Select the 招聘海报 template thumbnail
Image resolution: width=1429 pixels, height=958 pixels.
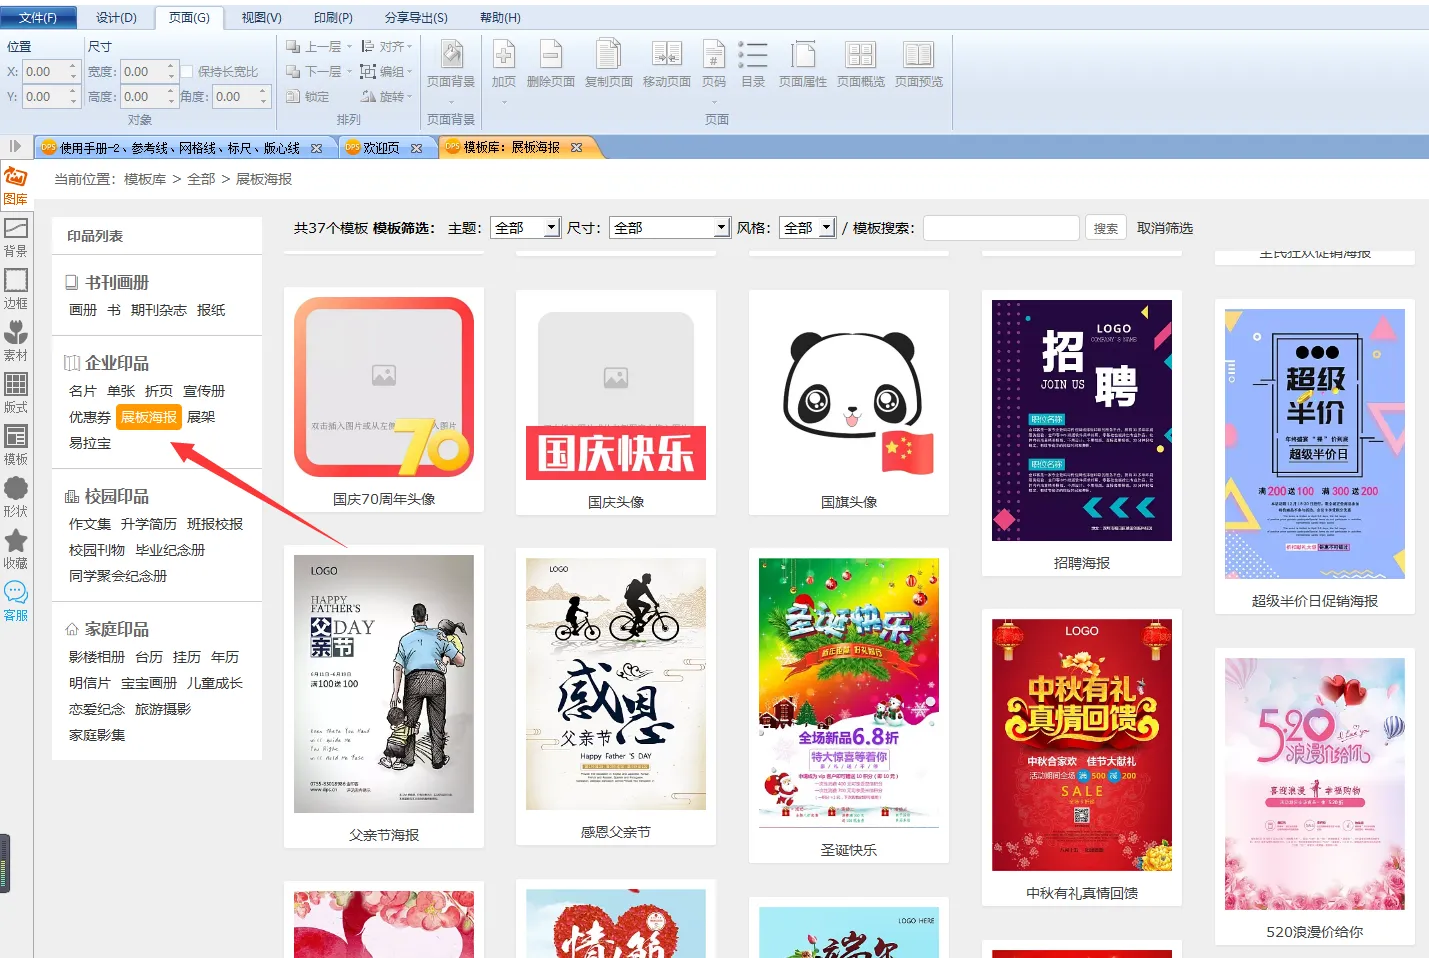1081,421
